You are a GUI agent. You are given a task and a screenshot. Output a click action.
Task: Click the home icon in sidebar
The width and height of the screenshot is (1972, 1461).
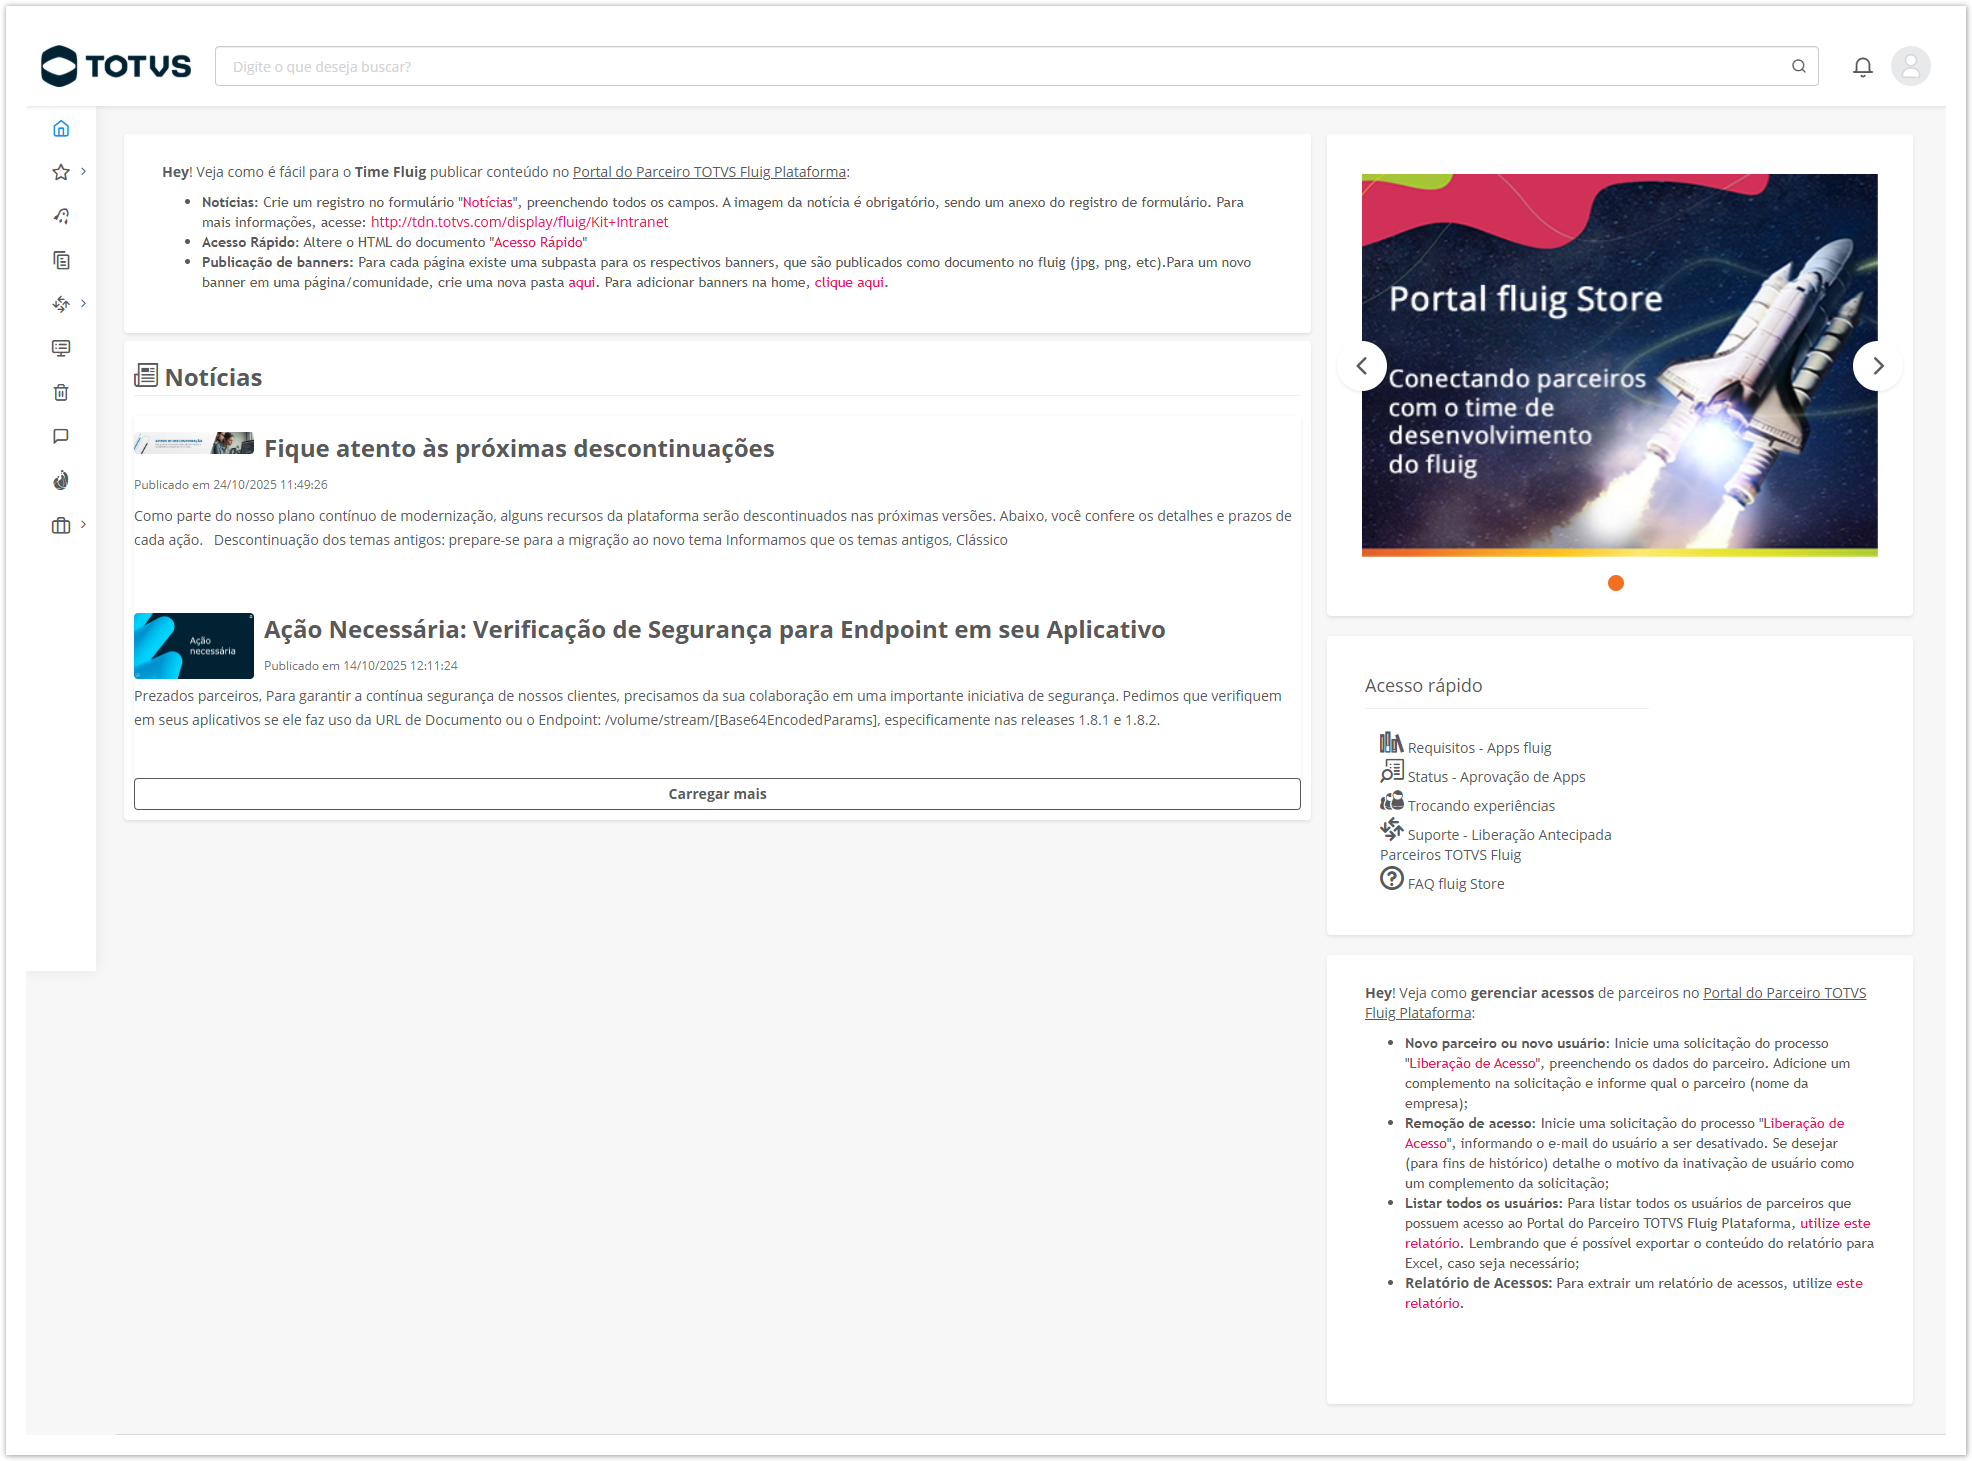coord(61,129)
